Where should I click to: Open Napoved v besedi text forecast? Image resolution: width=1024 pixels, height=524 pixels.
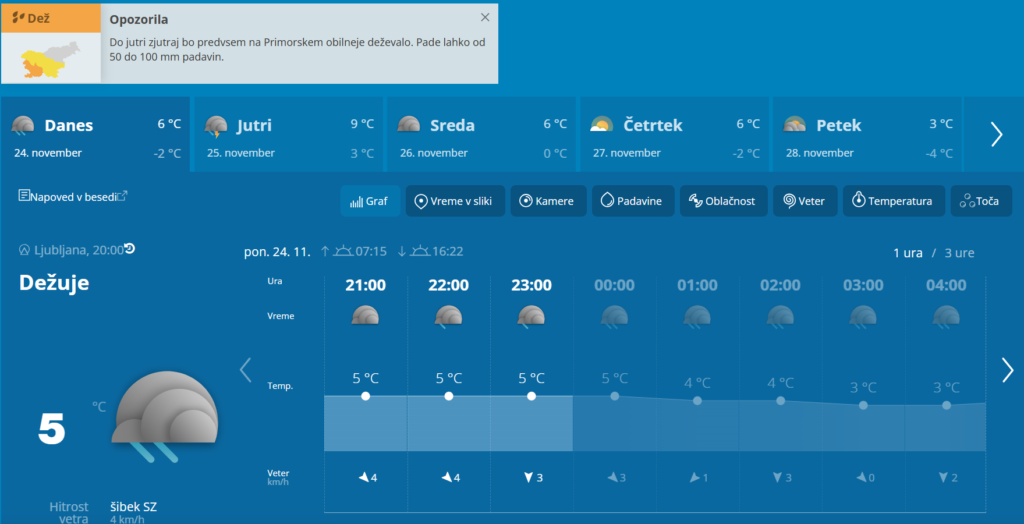click(72, 196)
